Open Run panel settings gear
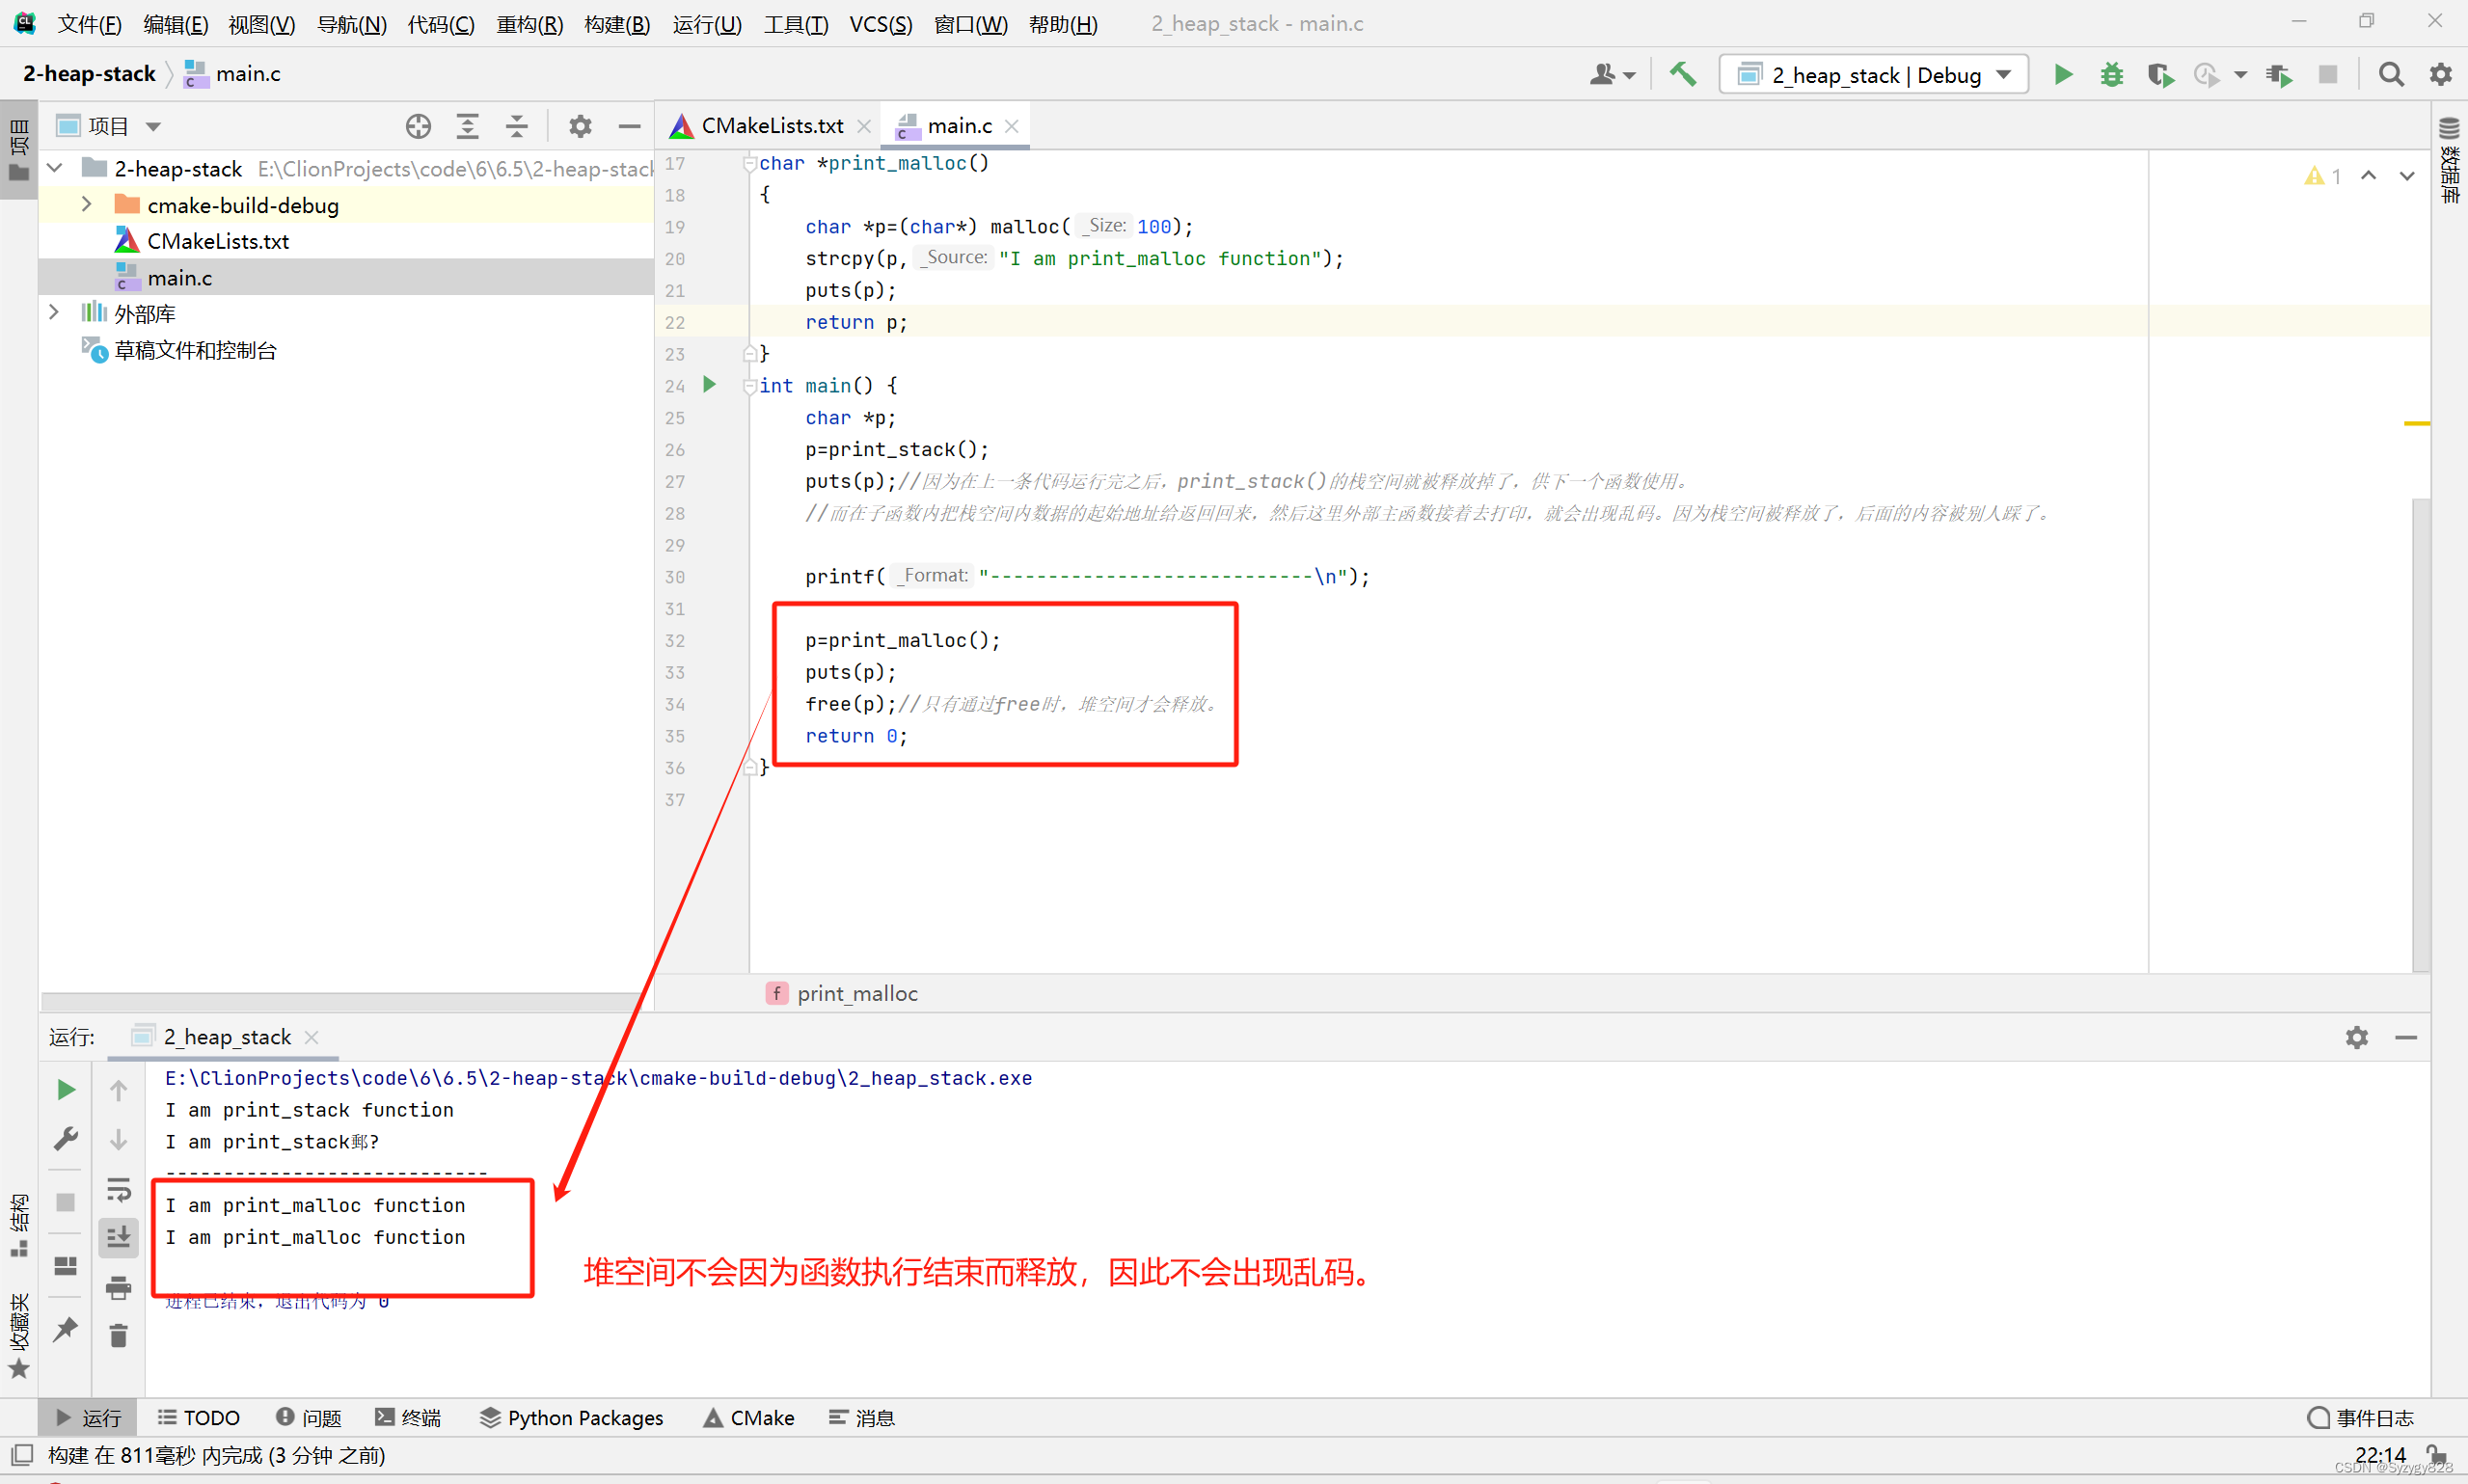This screenshot has height=1484, width=2468. coord(2356,1038)
